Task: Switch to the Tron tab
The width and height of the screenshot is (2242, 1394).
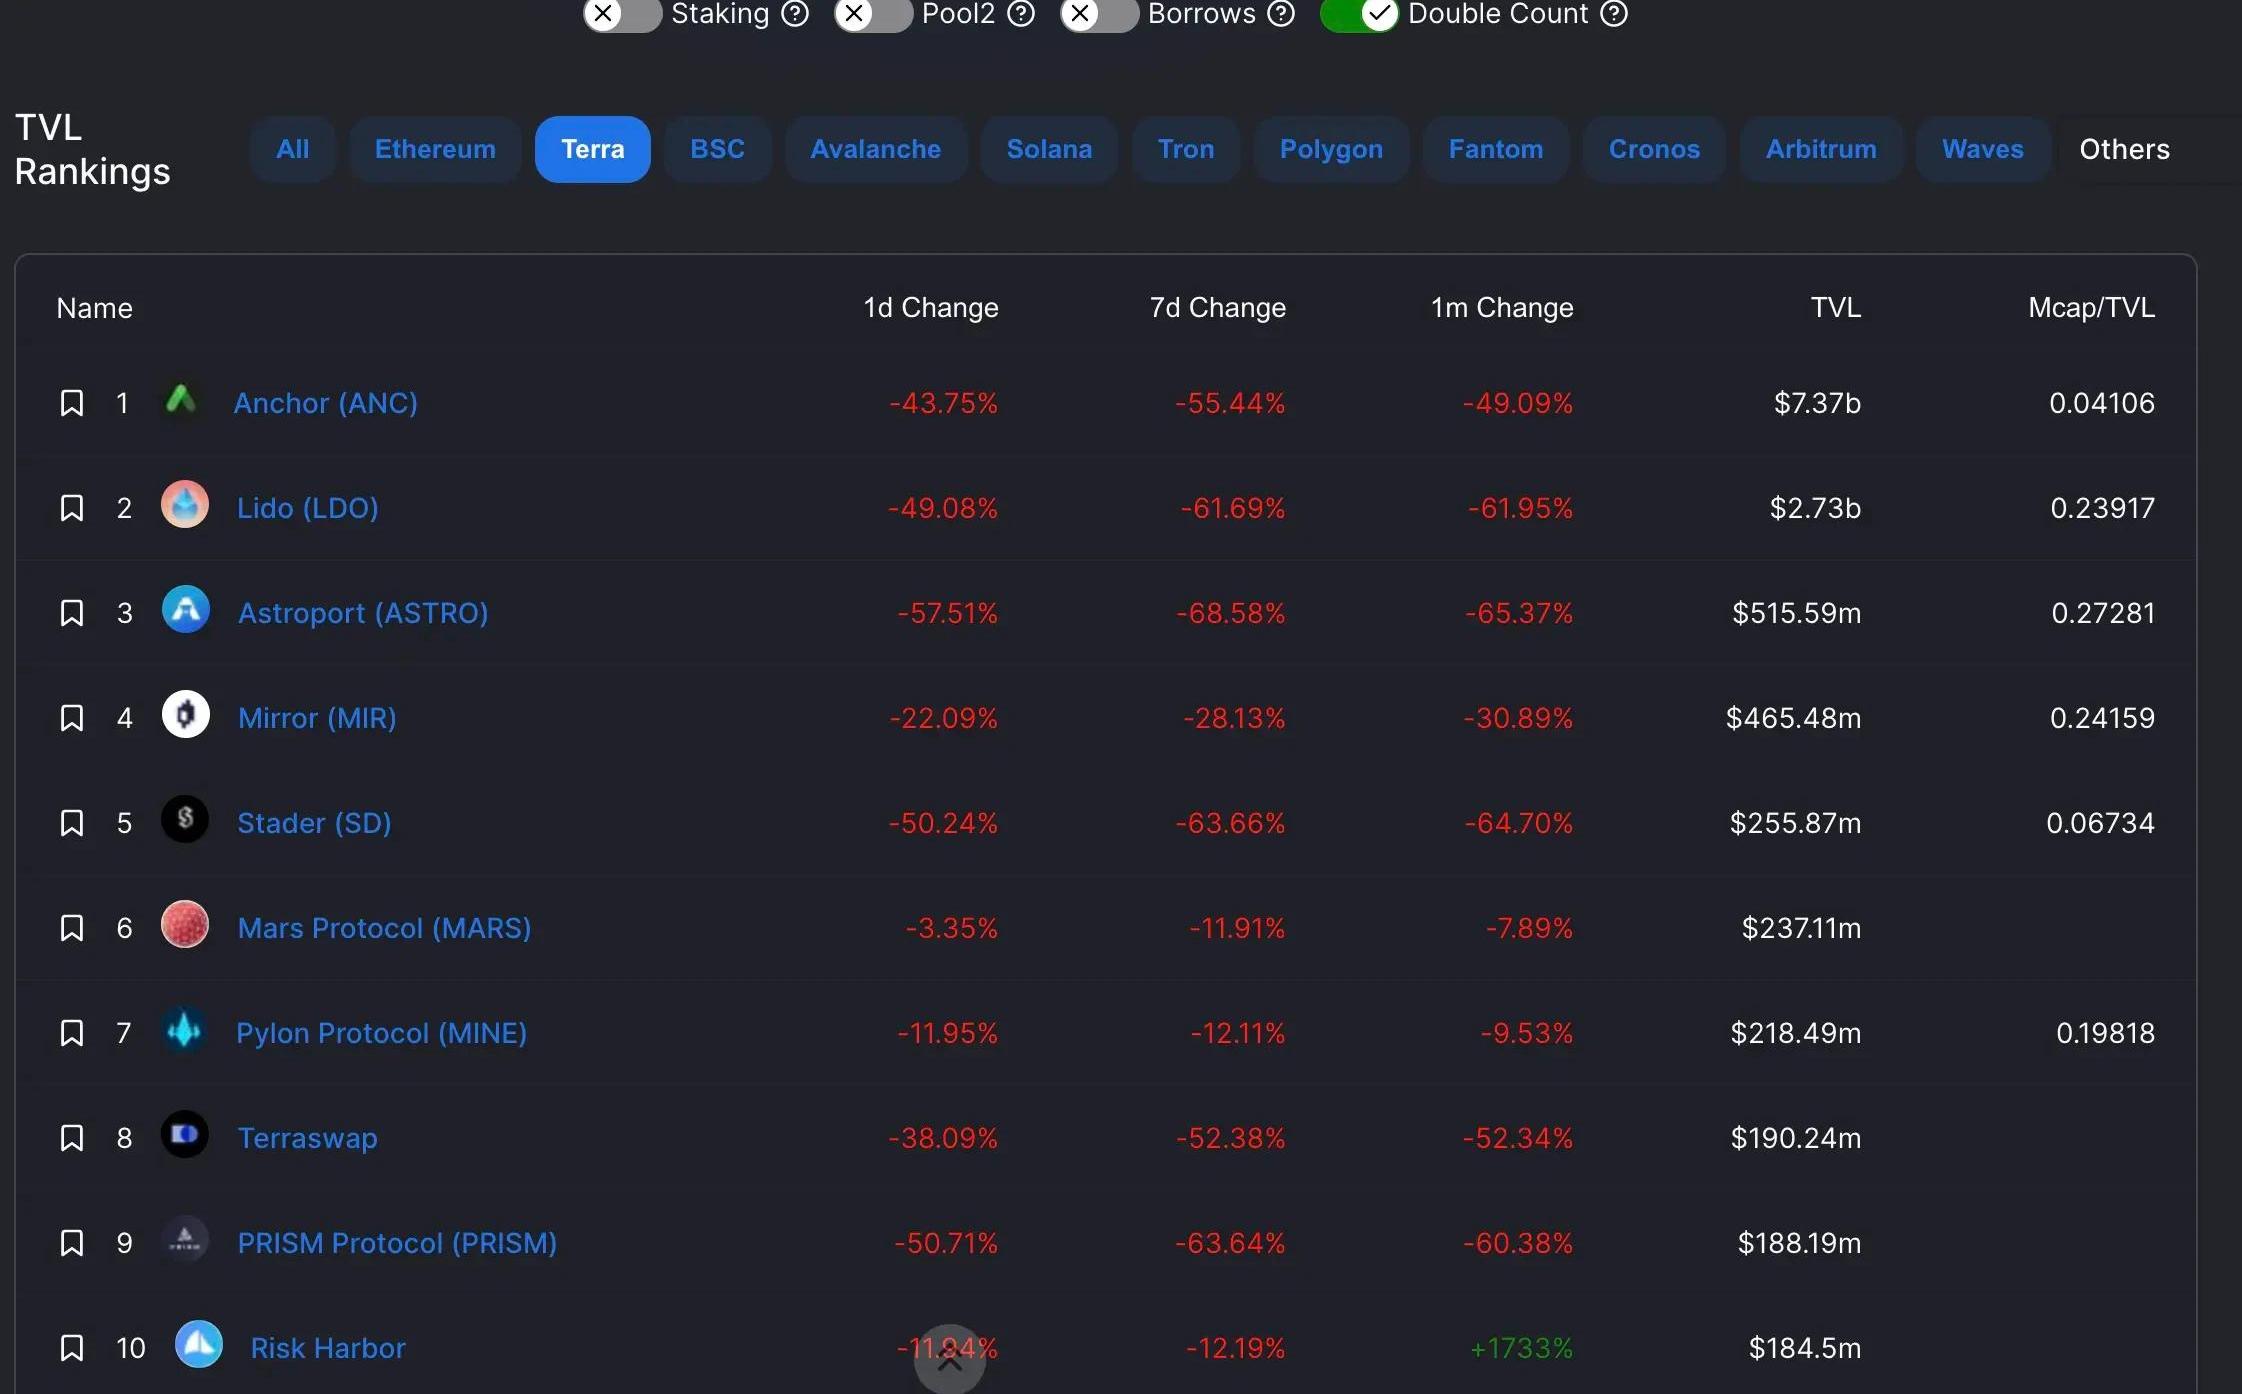Action: pyautogui.click(x=1186, y=150)
